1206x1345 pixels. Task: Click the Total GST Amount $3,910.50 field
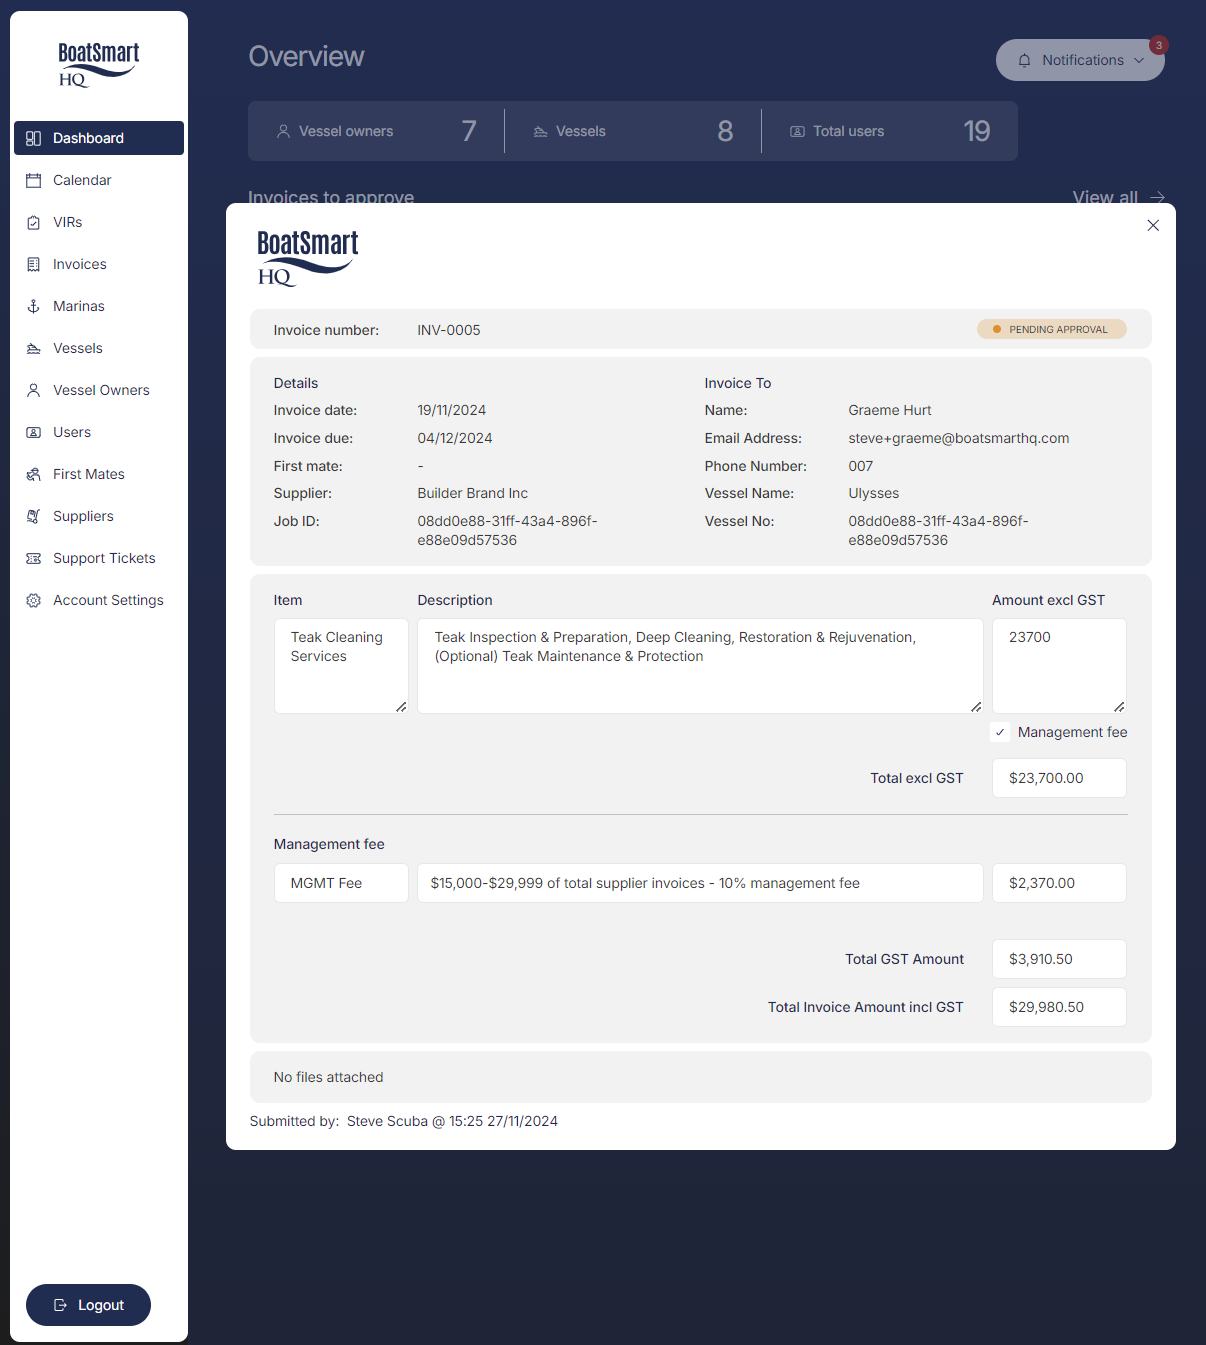[1059, 959]
